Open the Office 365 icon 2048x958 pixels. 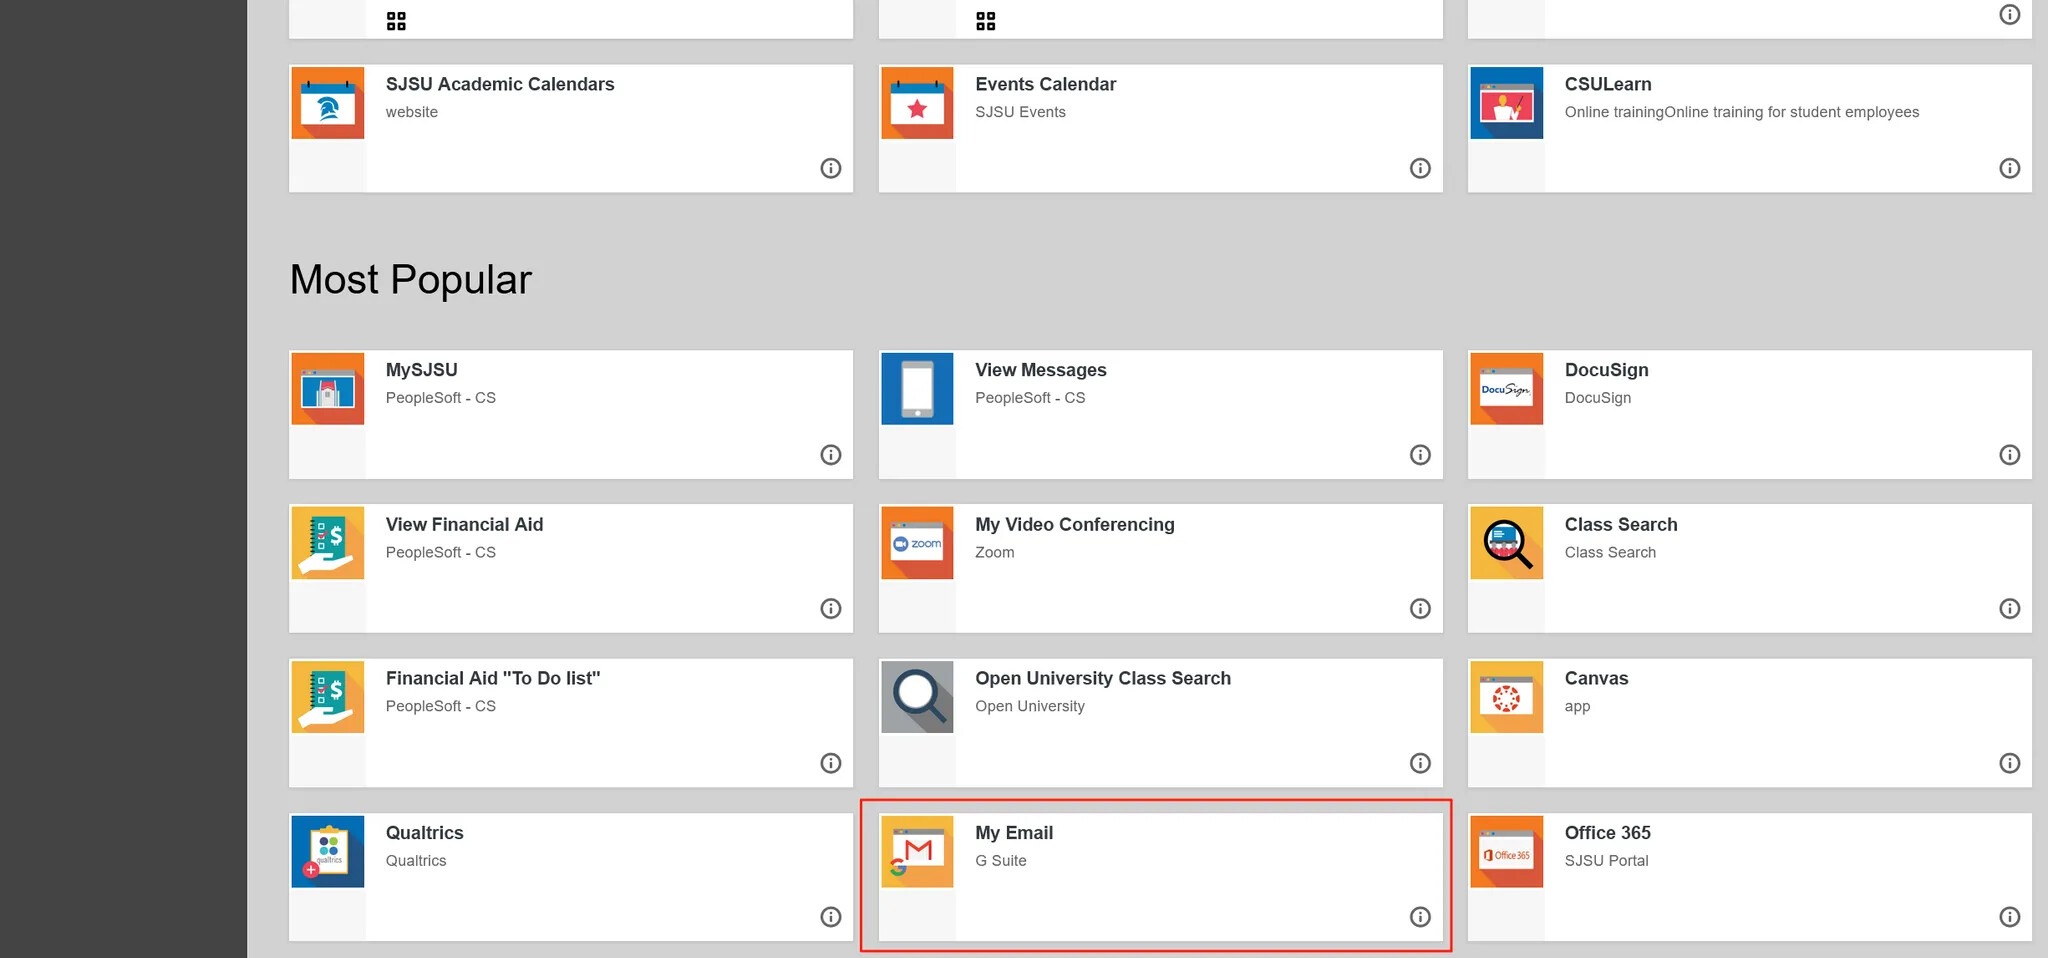[x=1506, y=851]
